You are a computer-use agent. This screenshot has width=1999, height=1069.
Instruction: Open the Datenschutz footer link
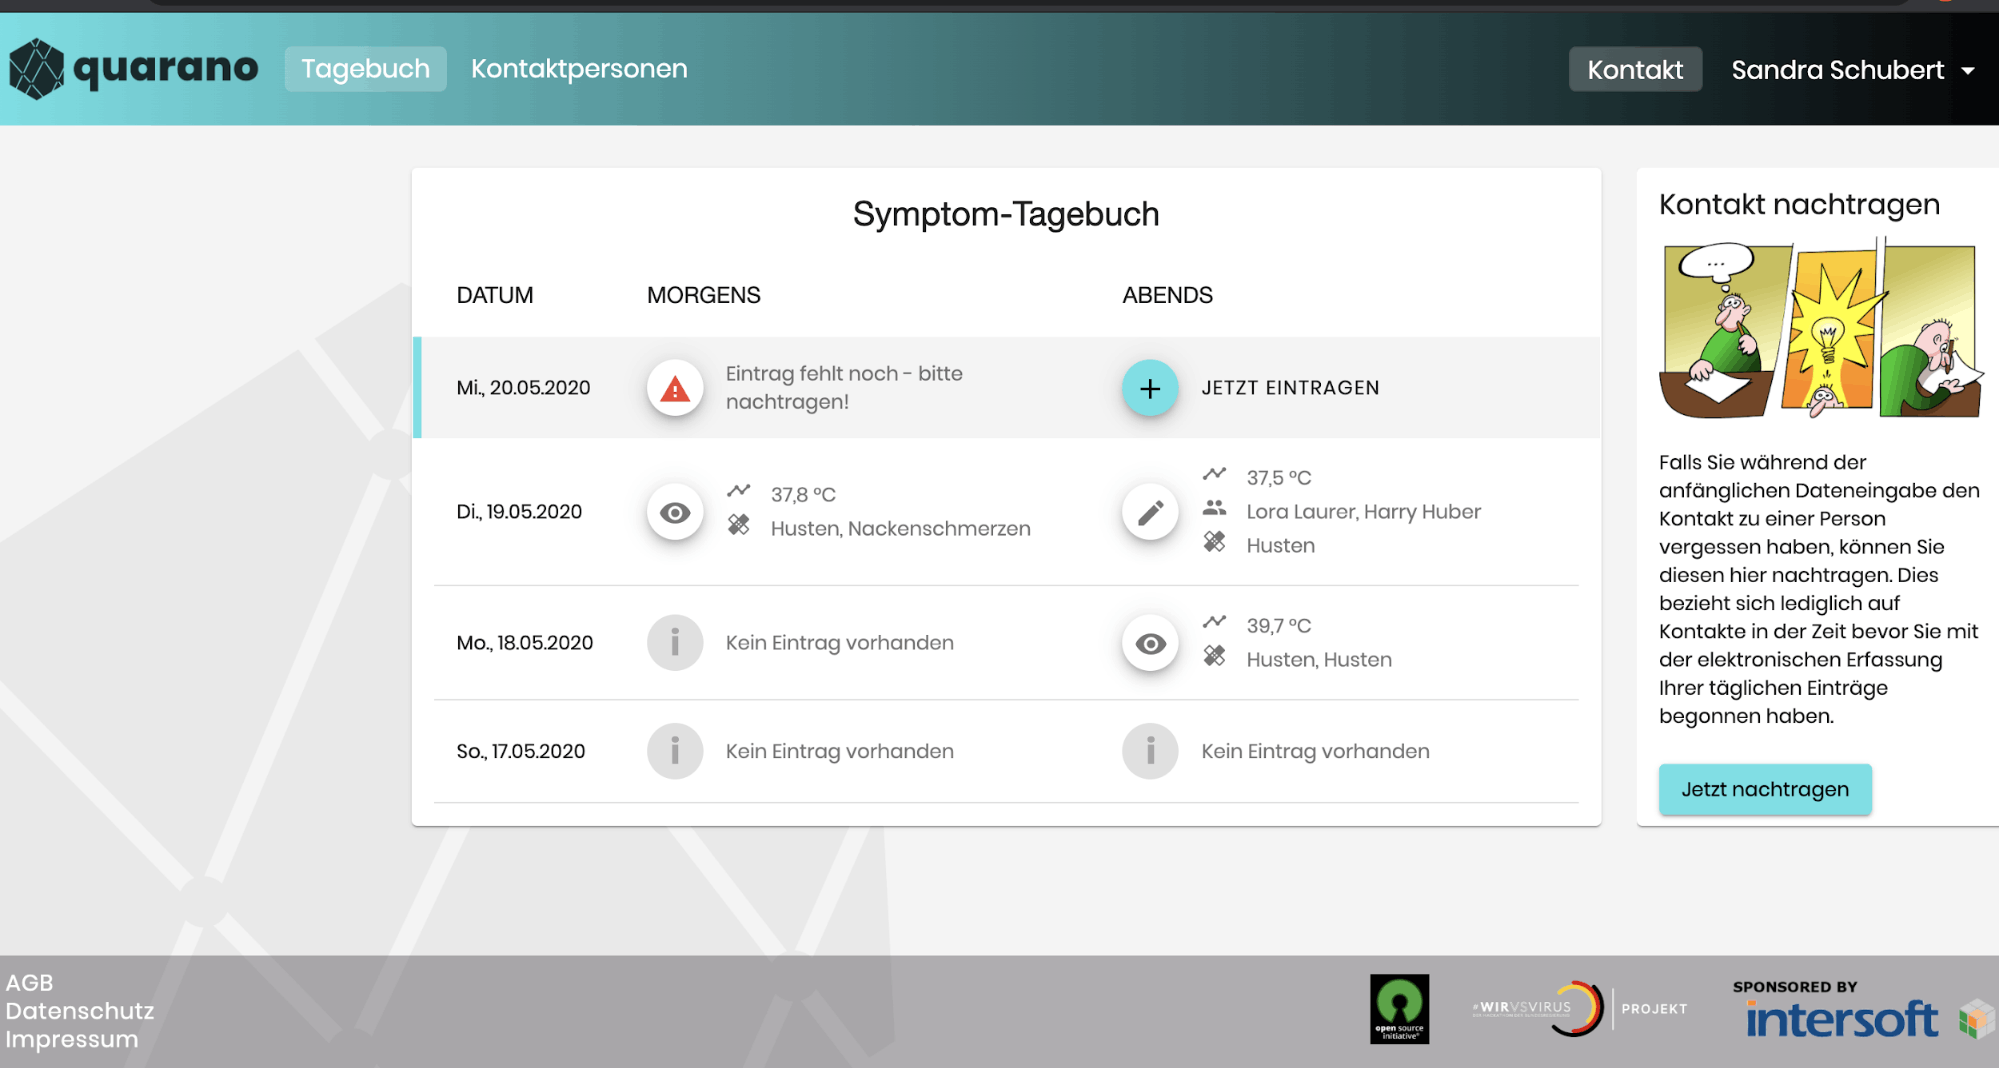pos(80,1011)
